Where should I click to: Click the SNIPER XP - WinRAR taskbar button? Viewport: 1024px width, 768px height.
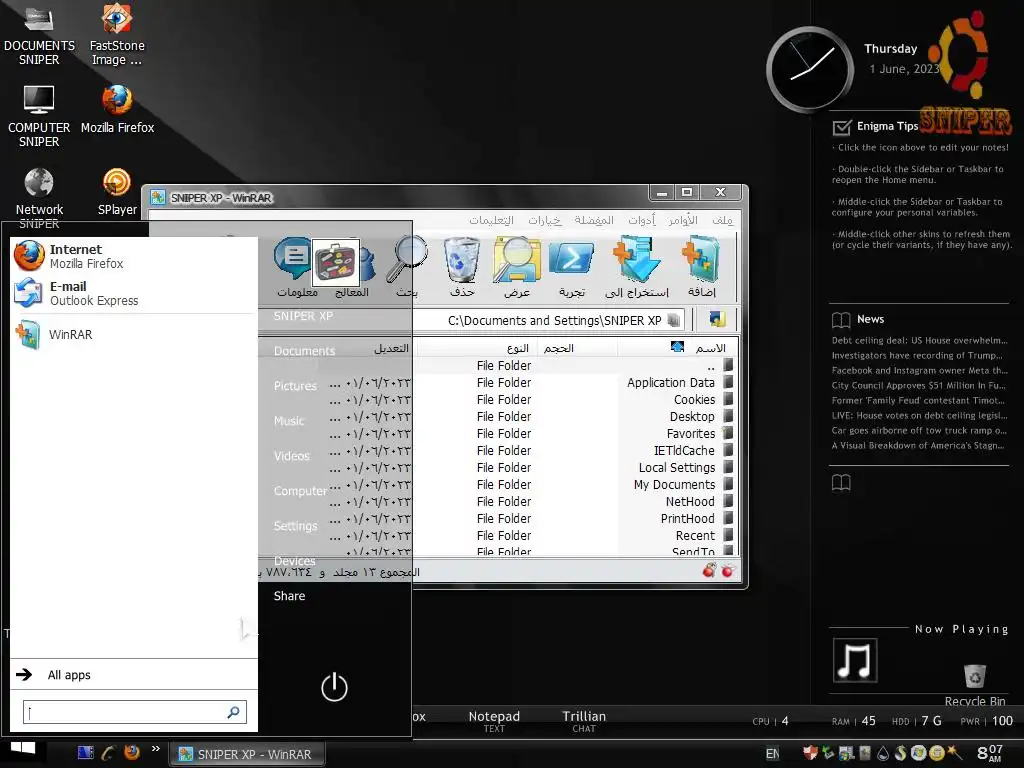click(247, 754)
